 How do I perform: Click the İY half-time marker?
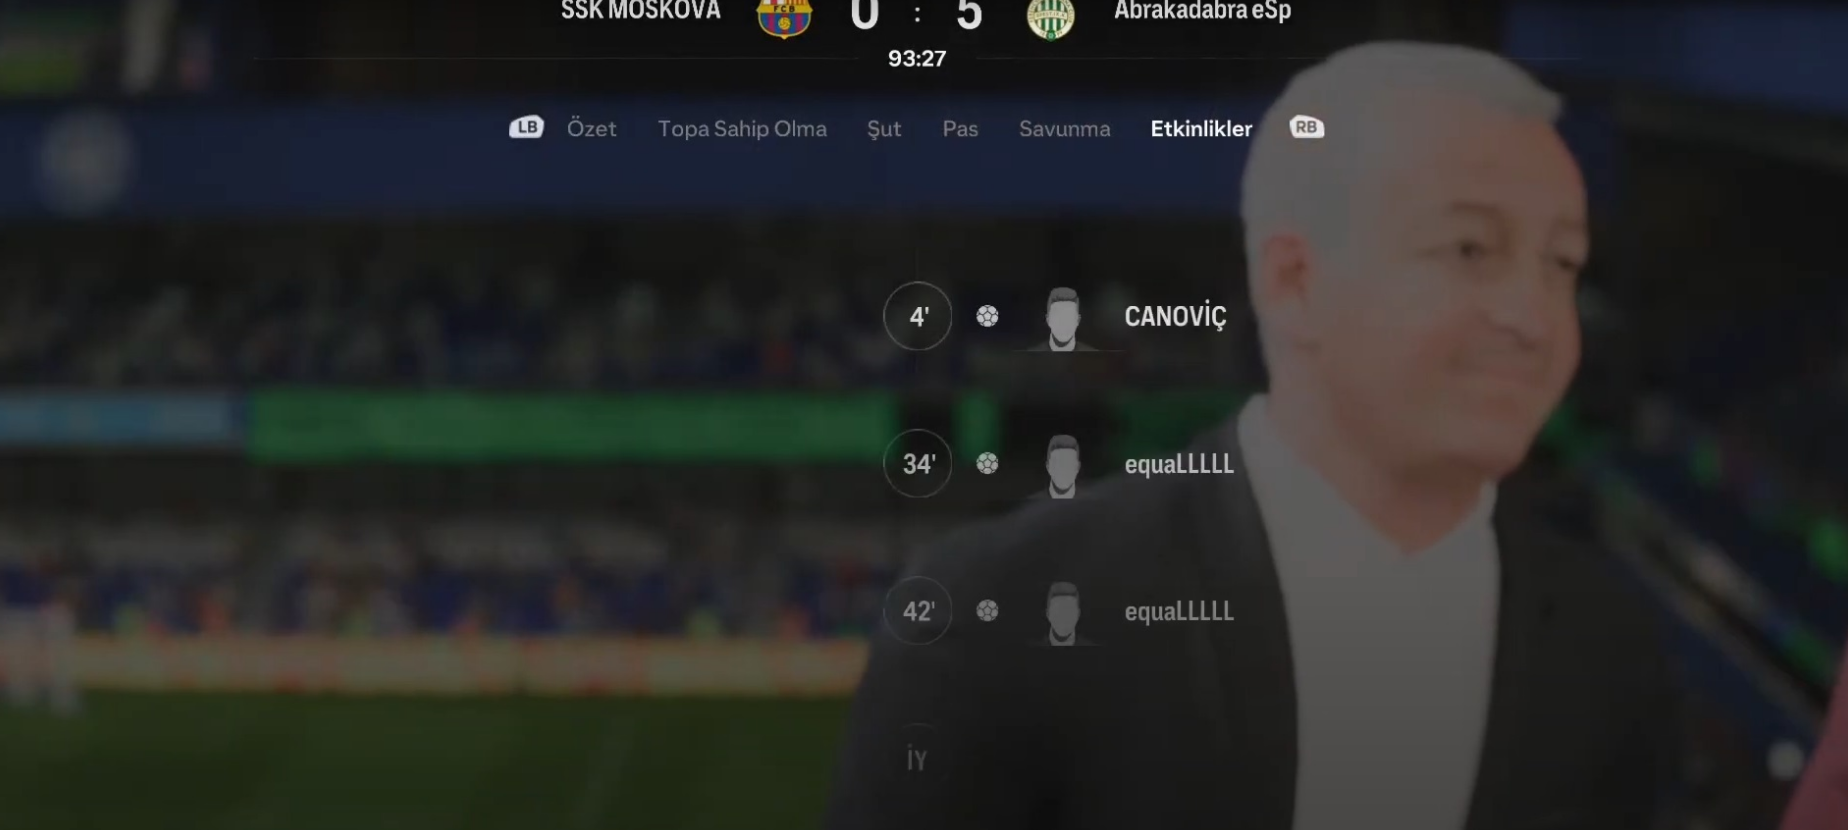click(x=917, y=759)
